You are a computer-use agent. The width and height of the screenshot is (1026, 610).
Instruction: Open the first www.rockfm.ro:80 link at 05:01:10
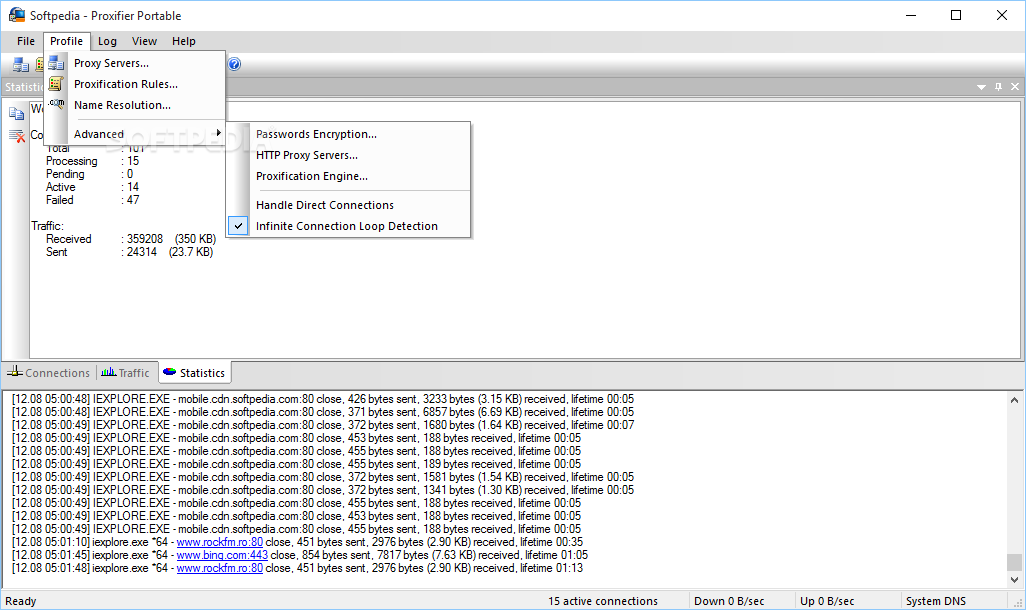pos(220,542)
